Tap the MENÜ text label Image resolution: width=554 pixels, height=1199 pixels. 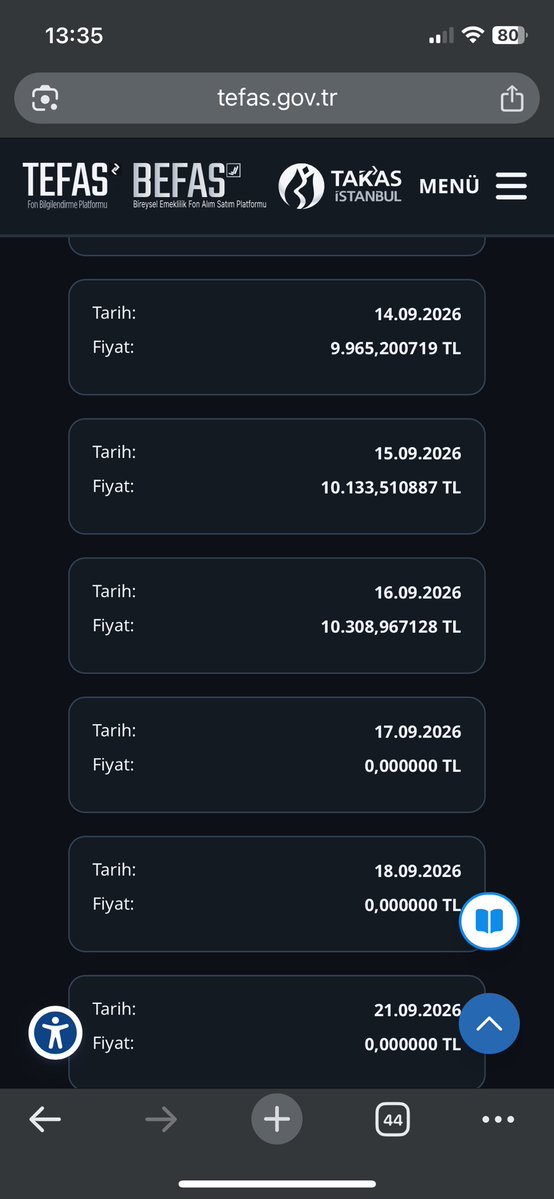pos(449,186)
